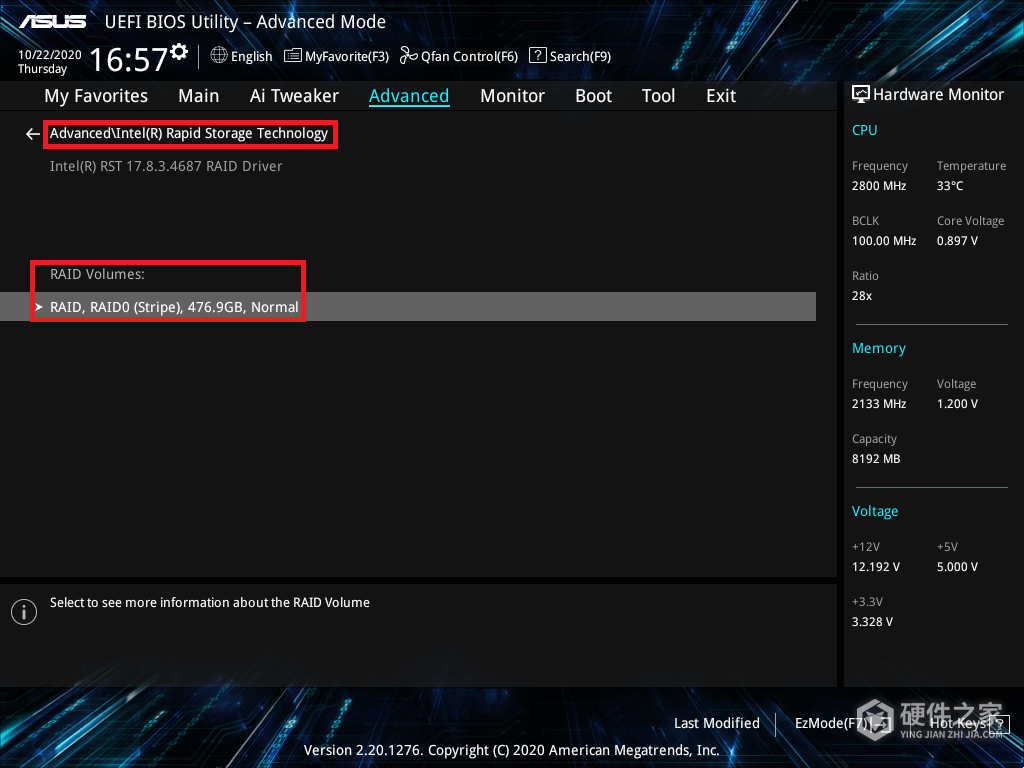
Task: Click the Memory voltage value 1.200 V
Action: click(x=957, y=404)
